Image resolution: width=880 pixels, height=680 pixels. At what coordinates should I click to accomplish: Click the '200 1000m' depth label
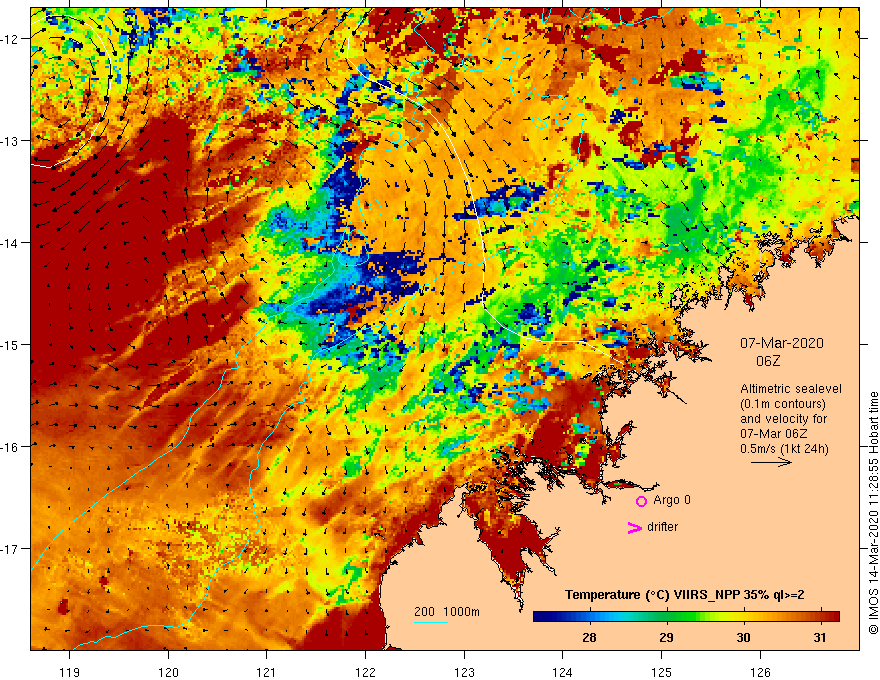pos(447,612)
